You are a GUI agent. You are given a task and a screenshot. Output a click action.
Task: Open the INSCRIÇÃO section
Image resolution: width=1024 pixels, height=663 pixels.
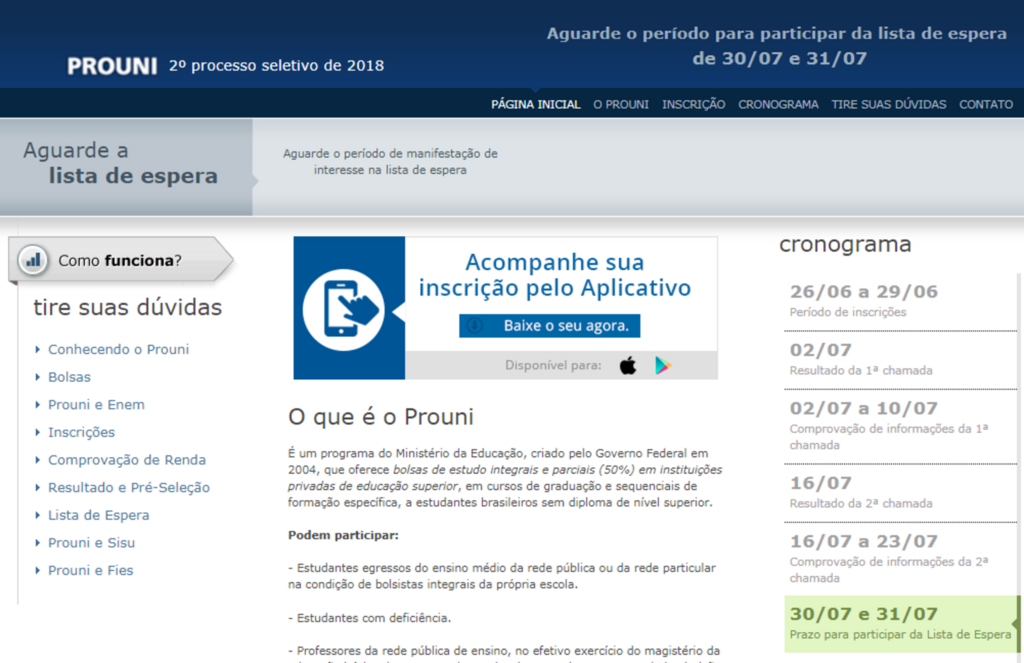pos(693,104)
